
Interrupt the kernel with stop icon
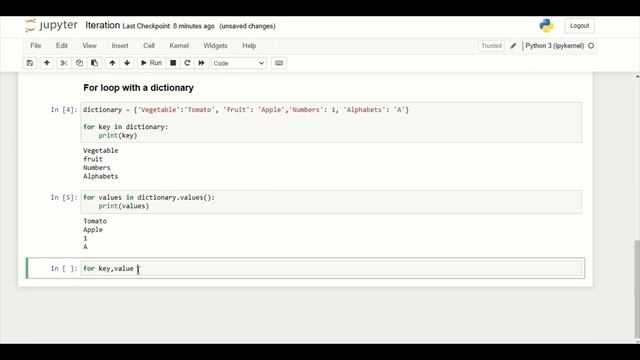tap(173, 63)
